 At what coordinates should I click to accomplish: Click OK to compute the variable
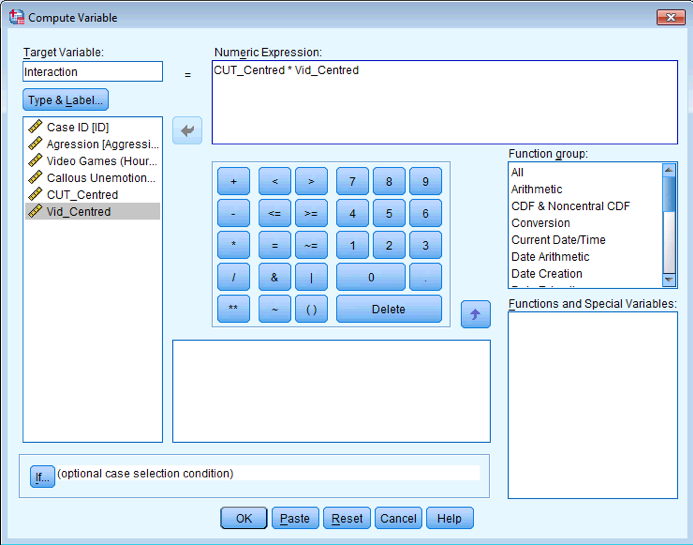243,518
